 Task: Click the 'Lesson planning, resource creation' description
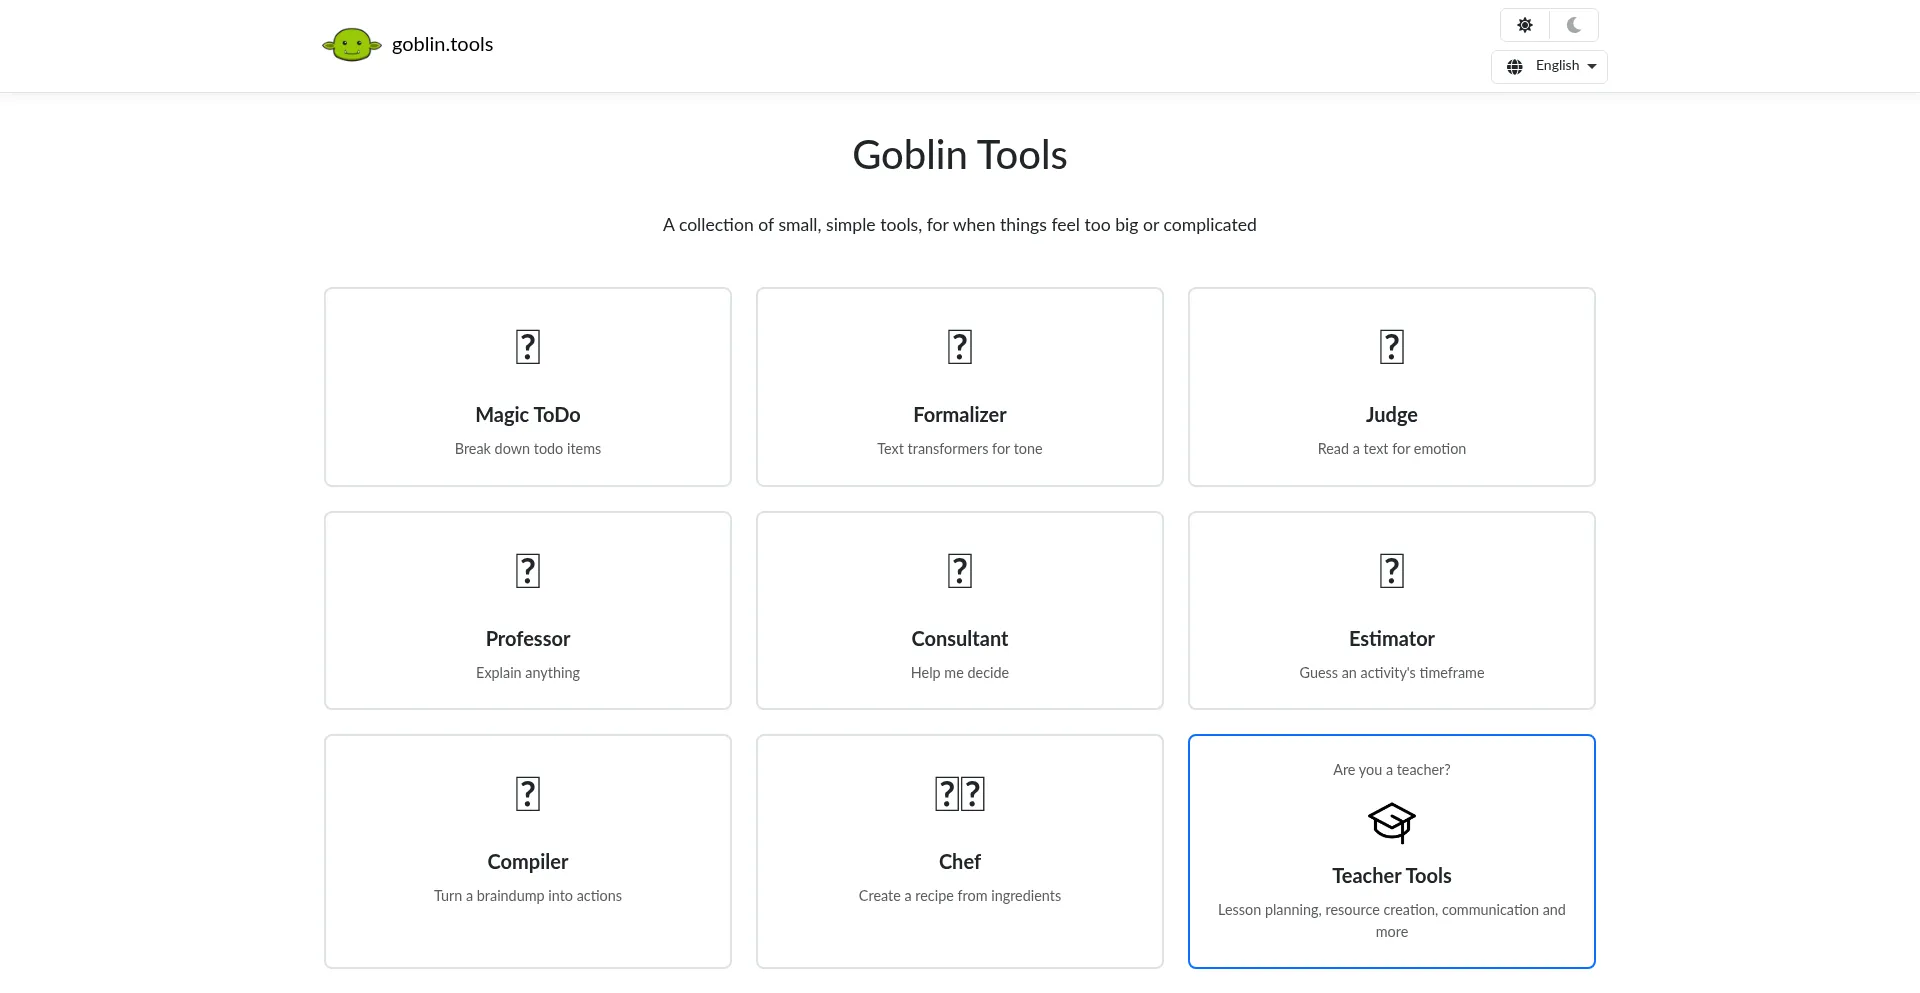click(1392, 921)
